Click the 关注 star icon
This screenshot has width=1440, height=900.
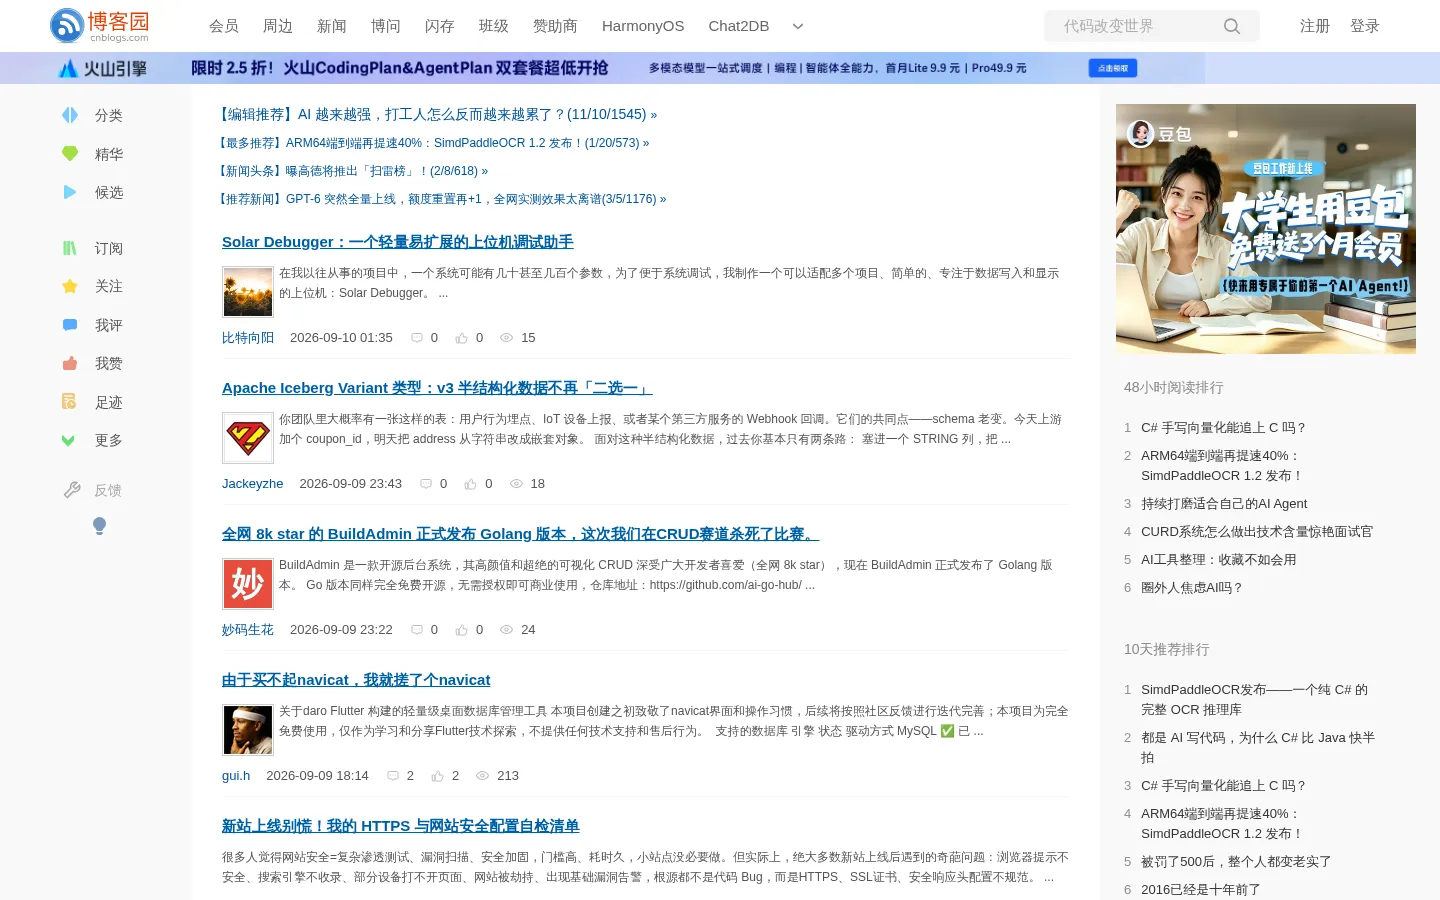pyautogui.click(x=70, y=286)
